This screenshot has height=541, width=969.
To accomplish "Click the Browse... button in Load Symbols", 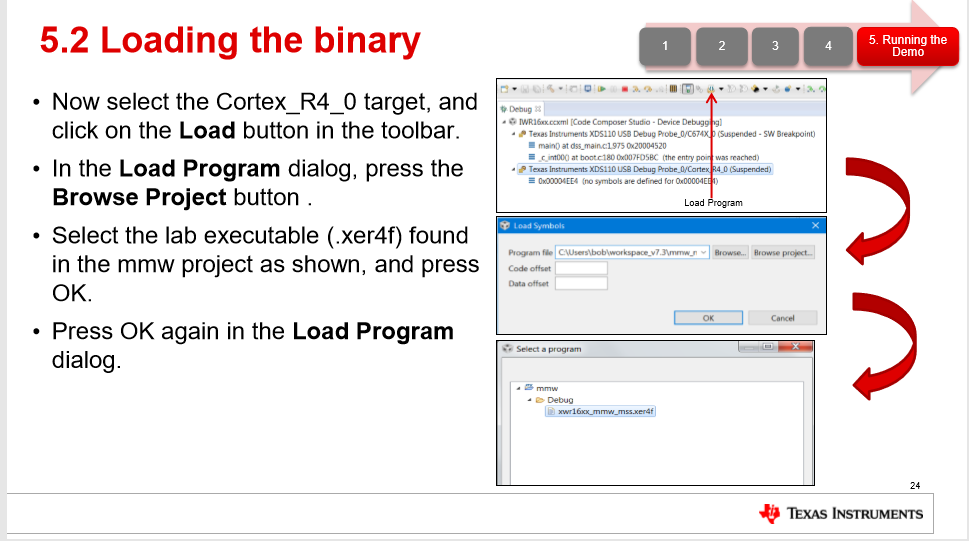I will [730, 252].
